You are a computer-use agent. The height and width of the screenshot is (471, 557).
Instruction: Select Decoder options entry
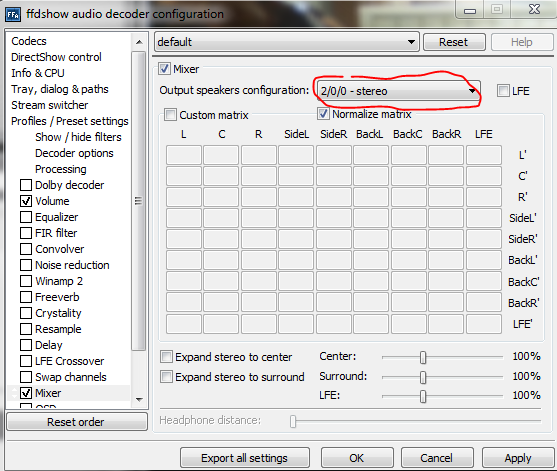[74, 153]
